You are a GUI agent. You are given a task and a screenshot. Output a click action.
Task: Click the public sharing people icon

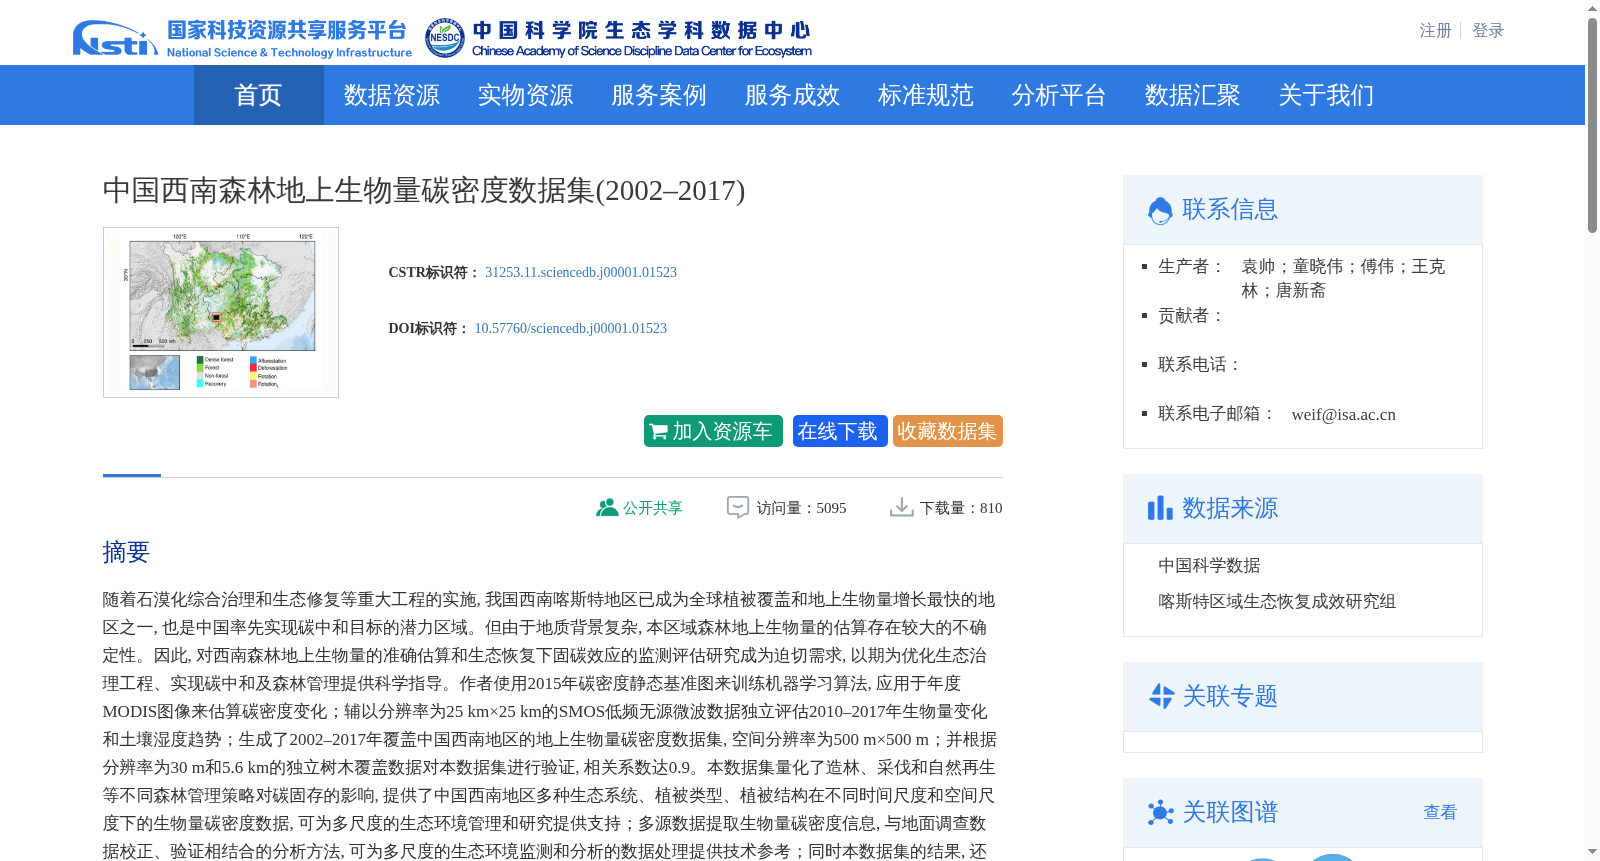606,507
